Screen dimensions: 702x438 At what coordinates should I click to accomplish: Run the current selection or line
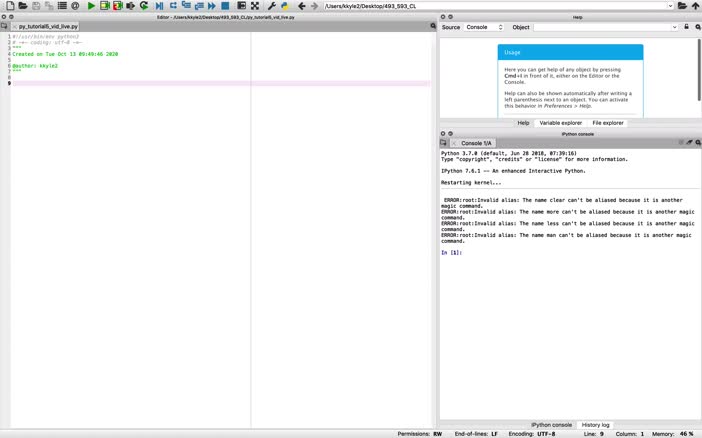tap(131, 6)
